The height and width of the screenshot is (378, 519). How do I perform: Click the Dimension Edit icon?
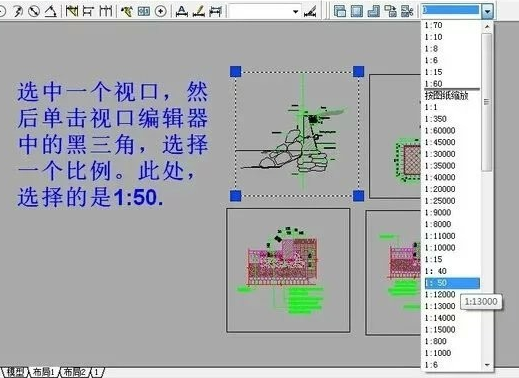(182, 11)
